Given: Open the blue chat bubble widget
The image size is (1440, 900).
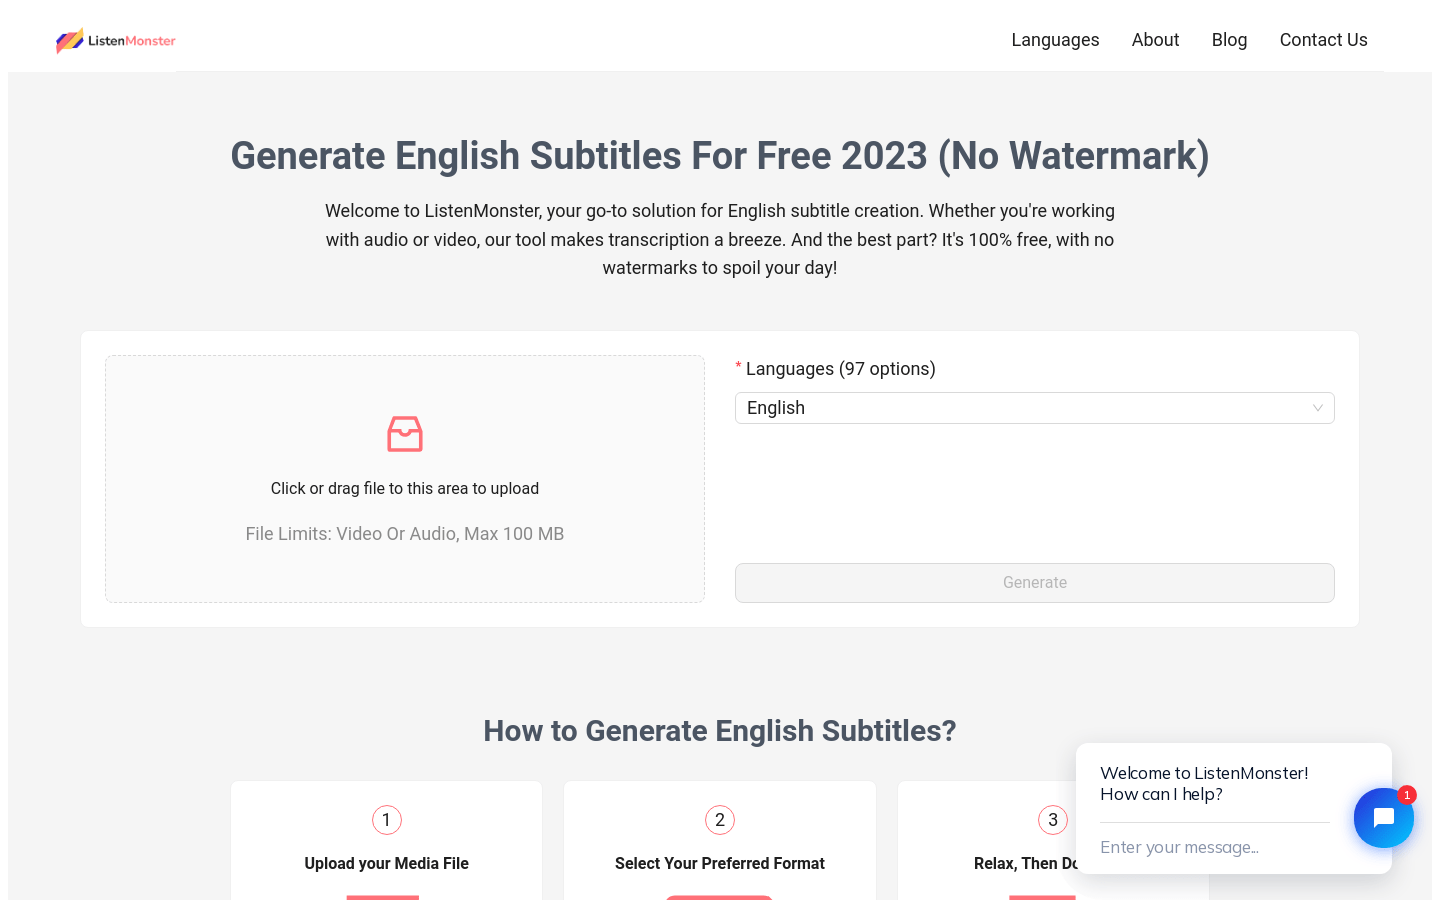Looking at the screenshot, I should point(1383,818).
